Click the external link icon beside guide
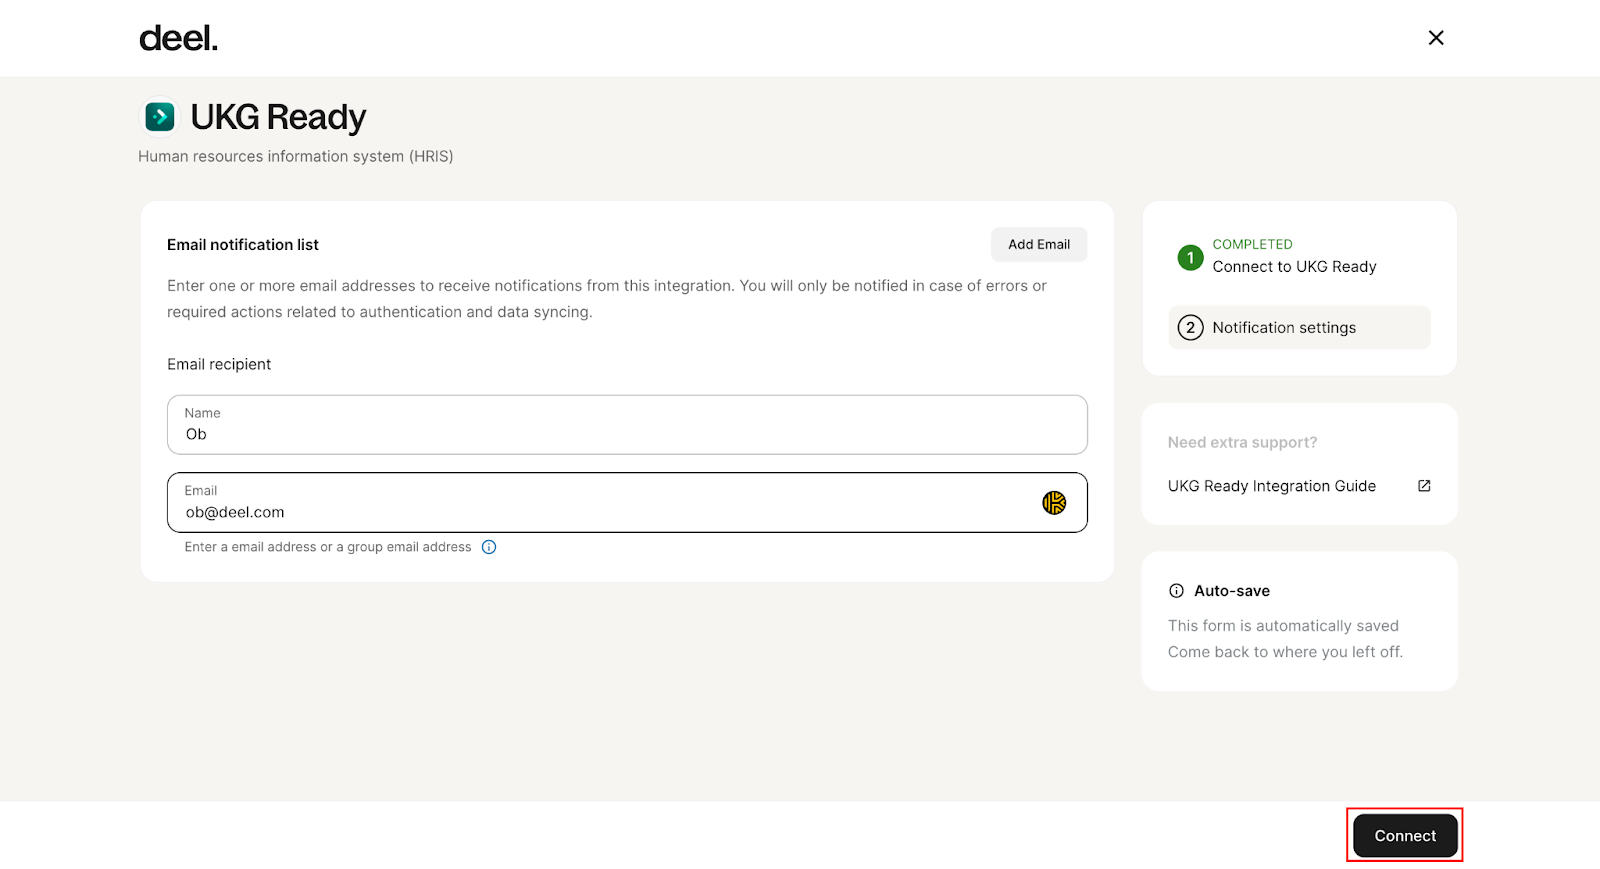Image resolution: width=1600 pixels, height=869 pixels. [1424, 486]
